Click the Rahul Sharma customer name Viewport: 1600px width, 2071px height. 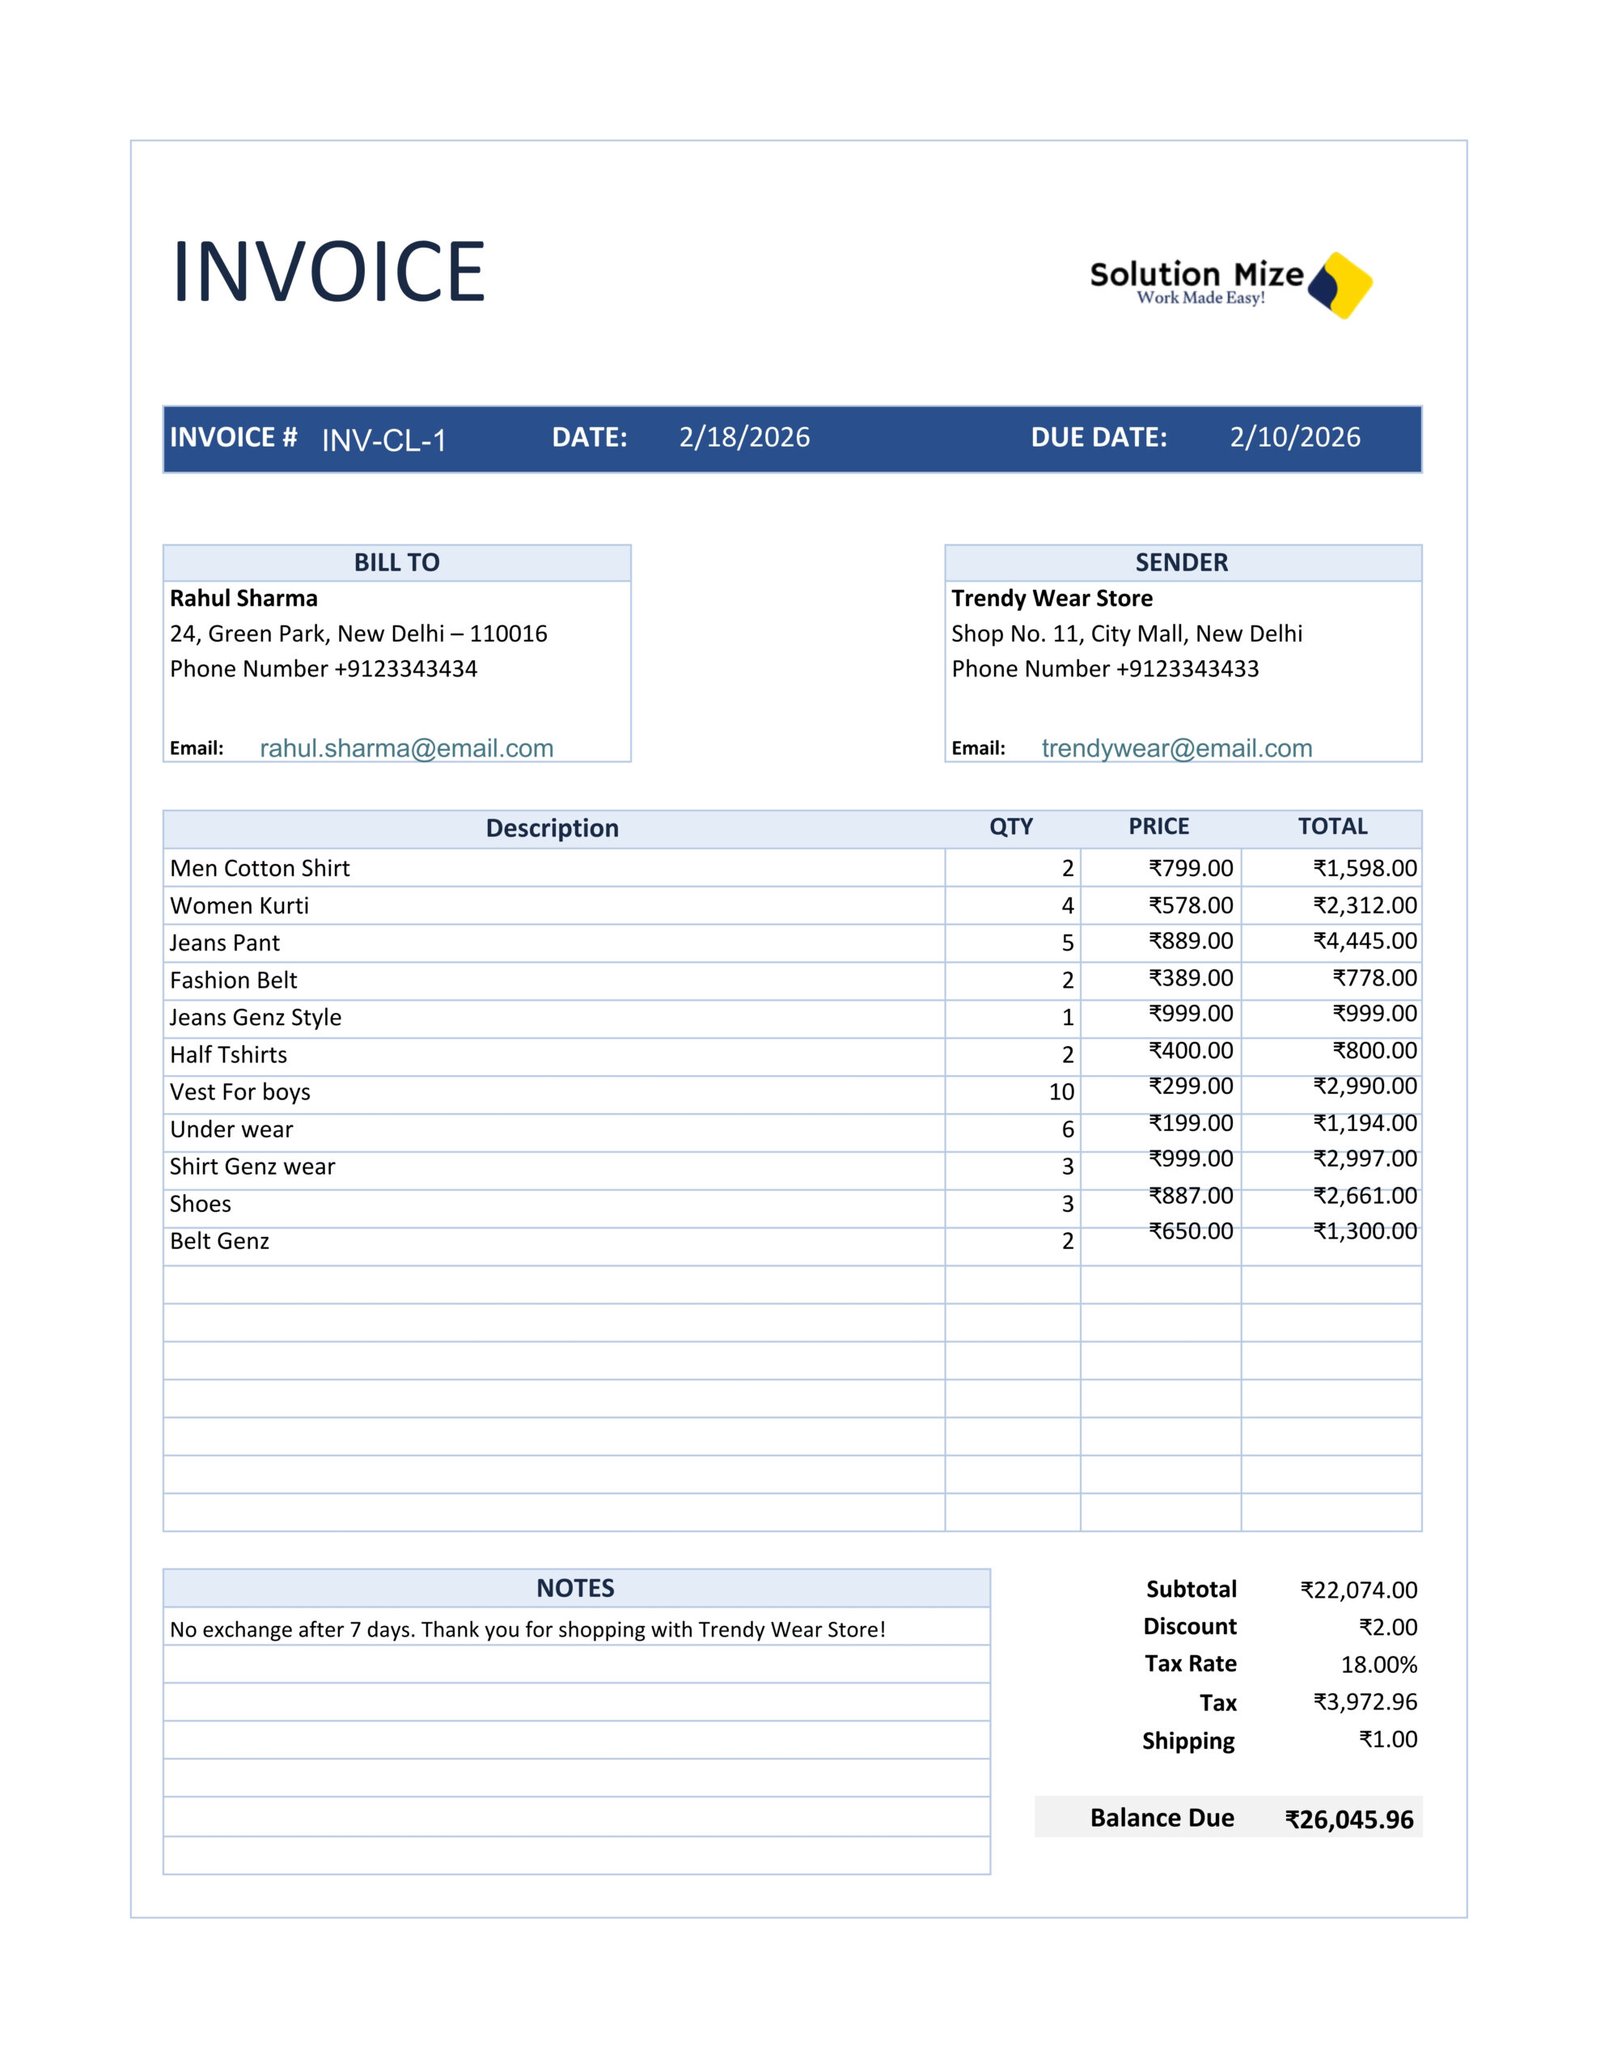point(243,598)
